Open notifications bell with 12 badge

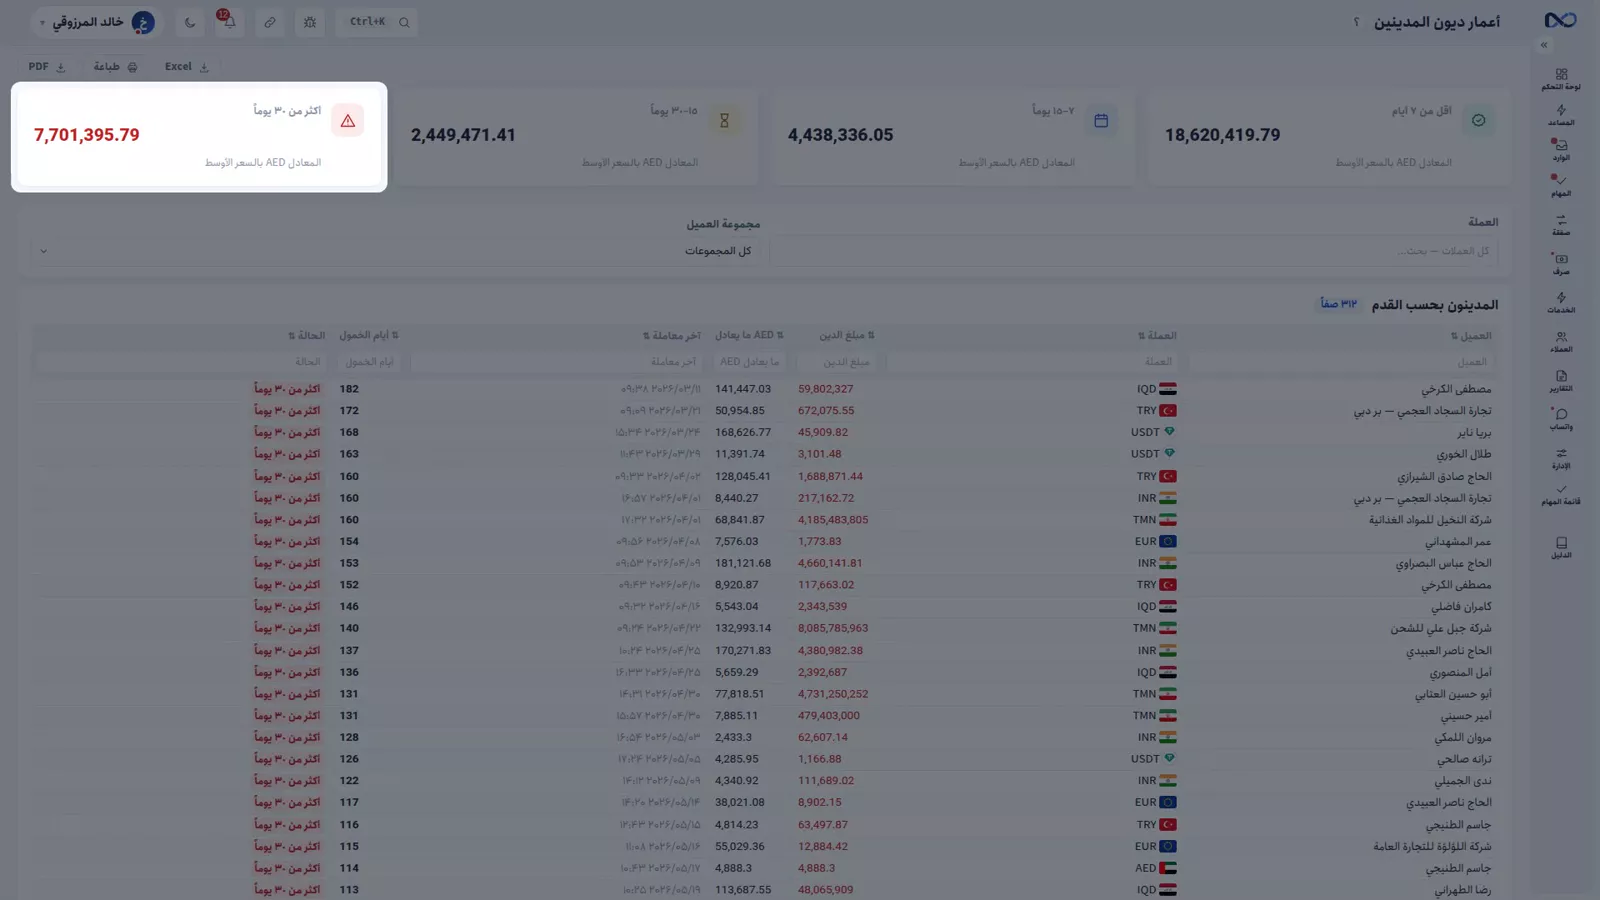(229, 22)
